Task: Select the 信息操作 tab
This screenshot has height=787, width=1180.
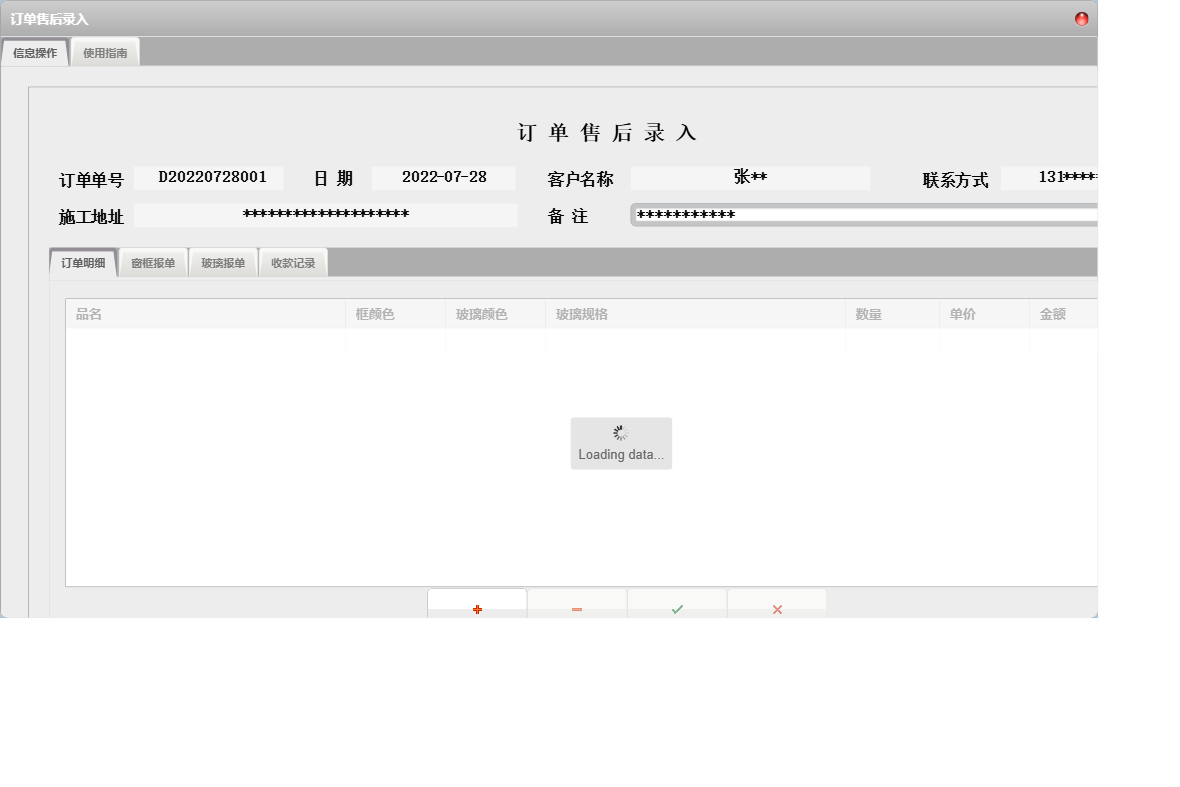Action: [x=34, y=51]
